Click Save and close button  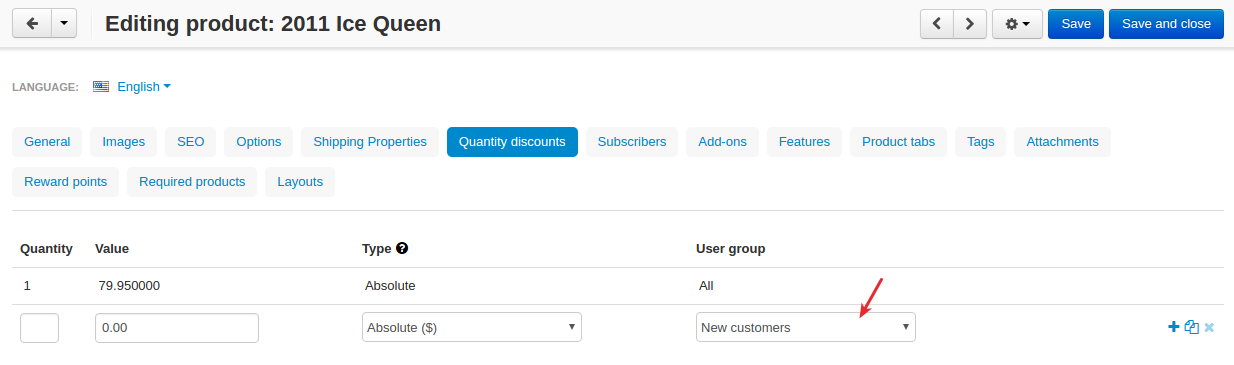click(1166, 23)
